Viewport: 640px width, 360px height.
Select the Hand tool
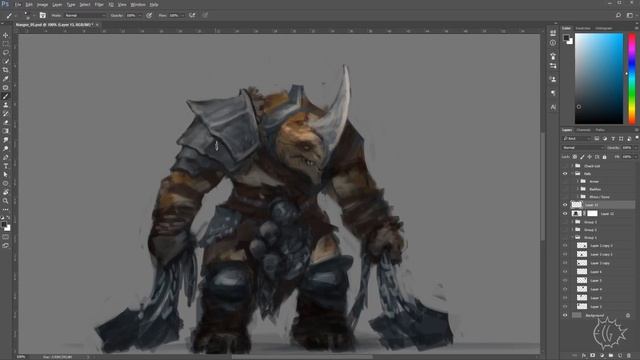[5, 192]
